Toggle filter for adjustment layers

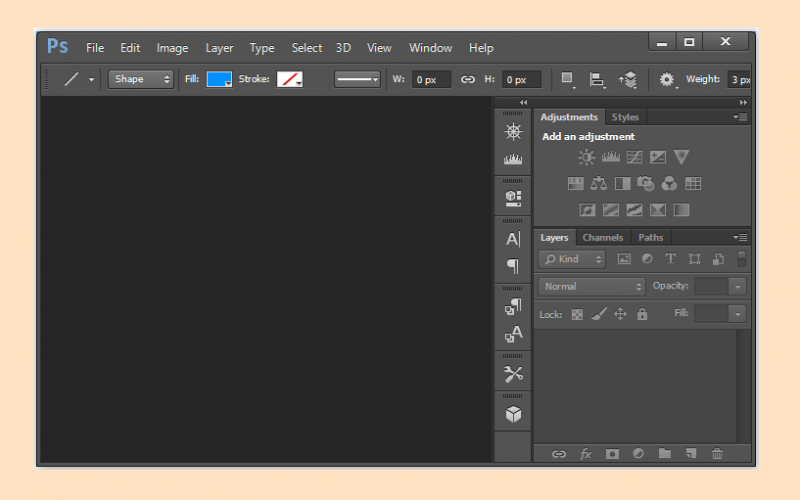coord(647,259)
